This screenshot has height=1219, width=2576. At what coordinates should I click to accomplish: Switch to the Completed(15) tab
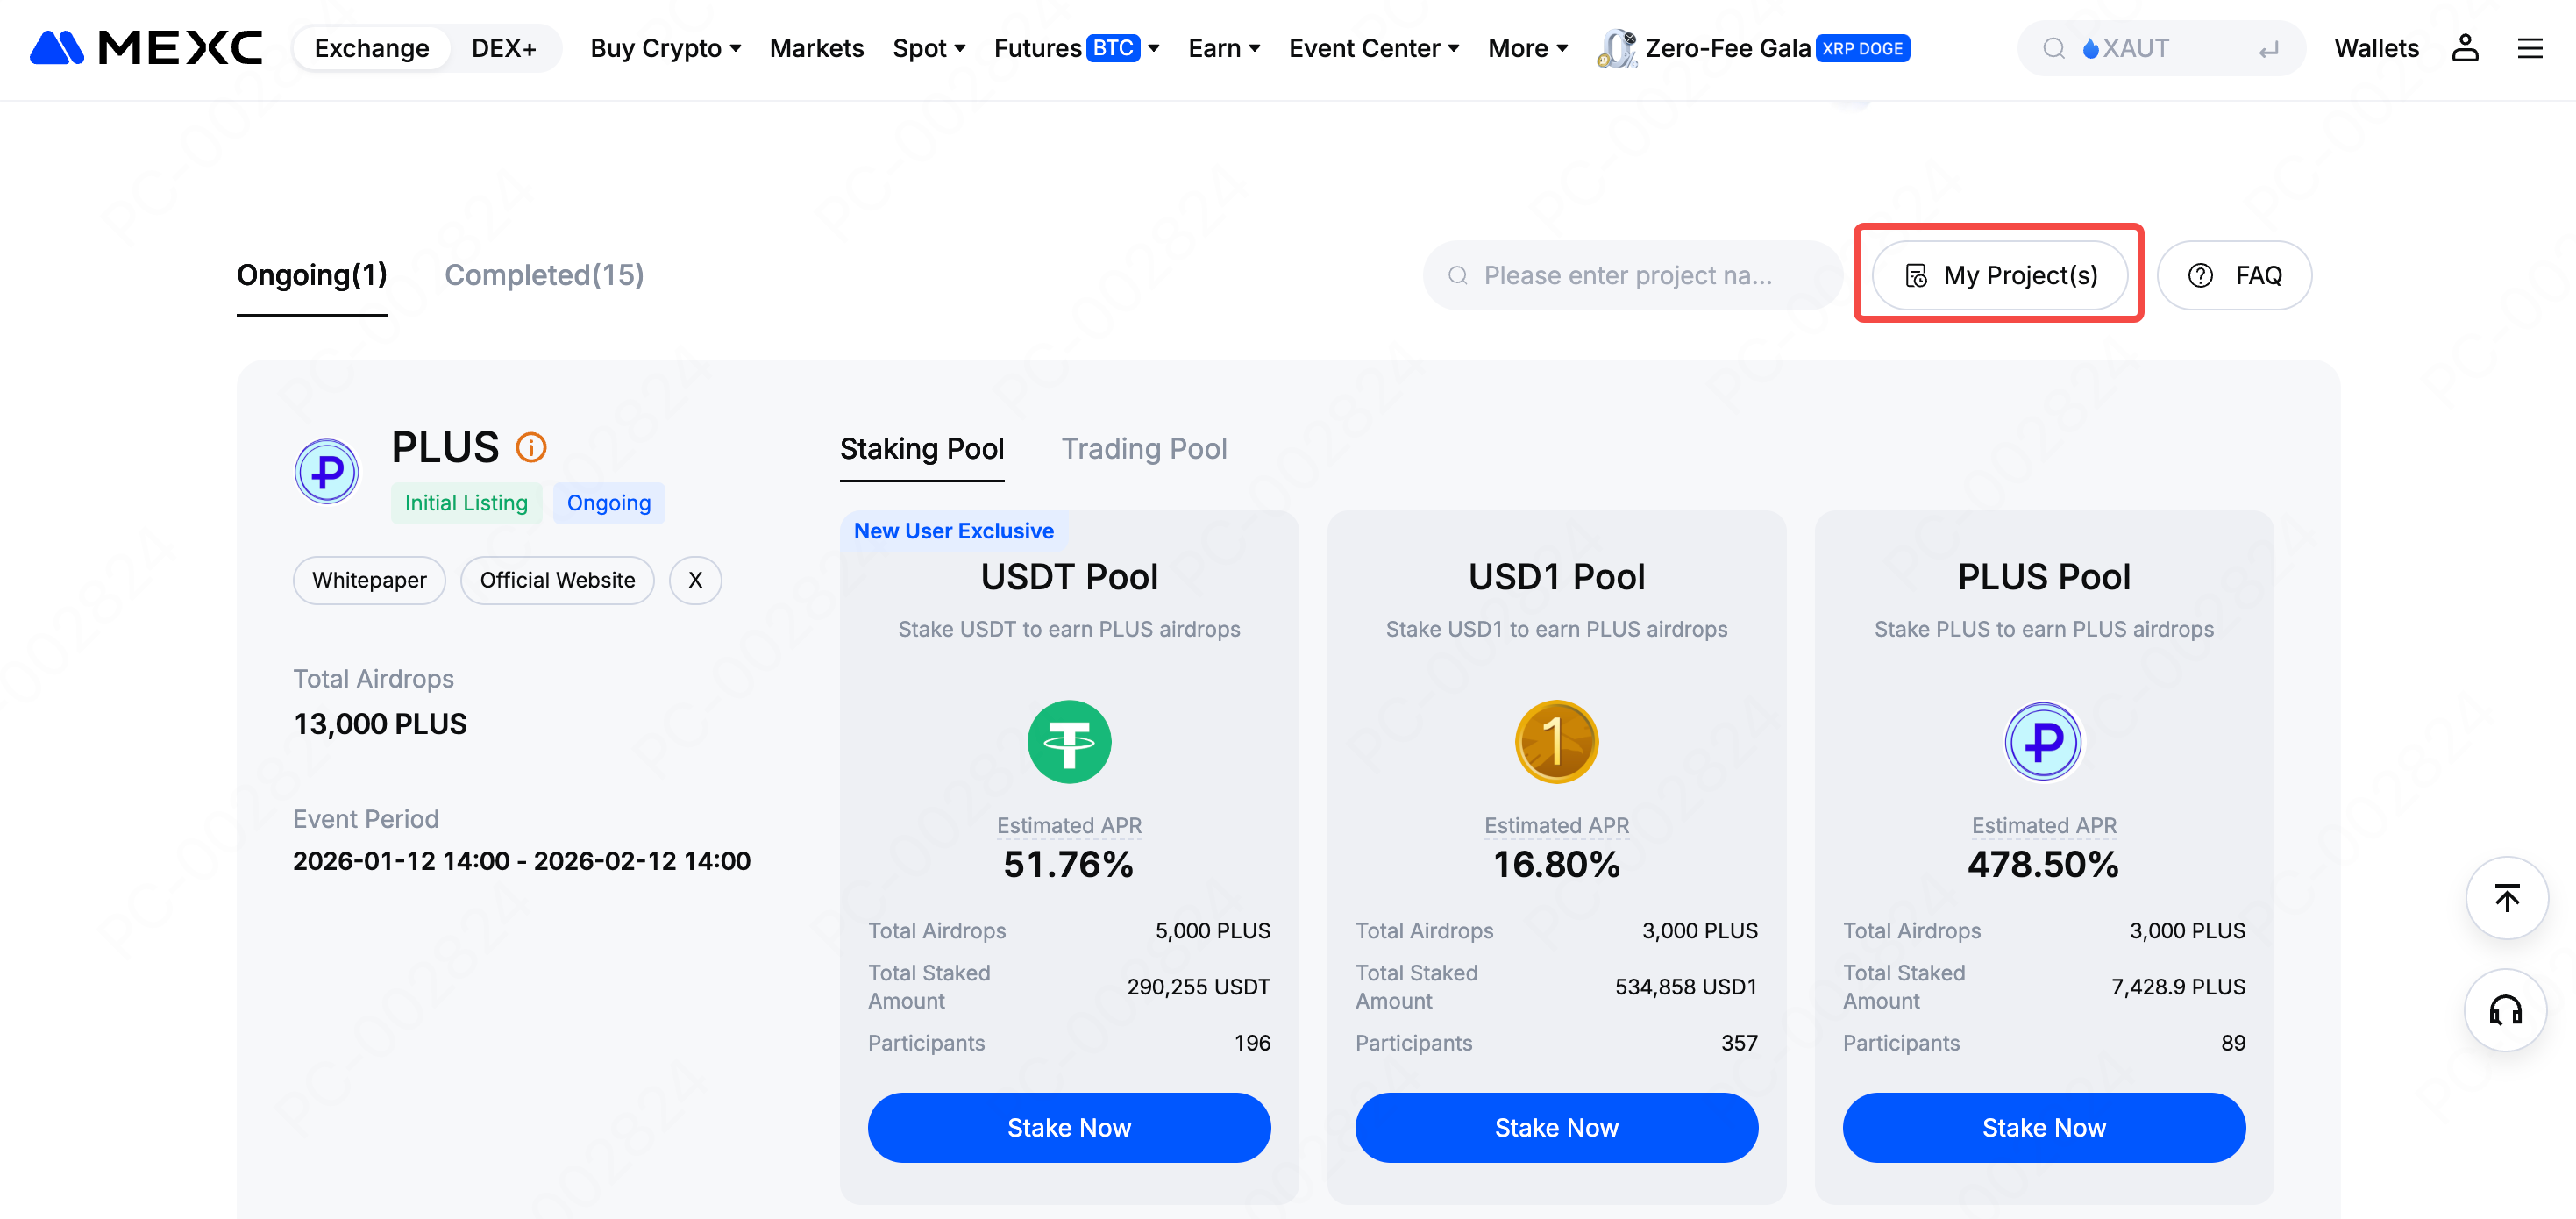[544, 275]
